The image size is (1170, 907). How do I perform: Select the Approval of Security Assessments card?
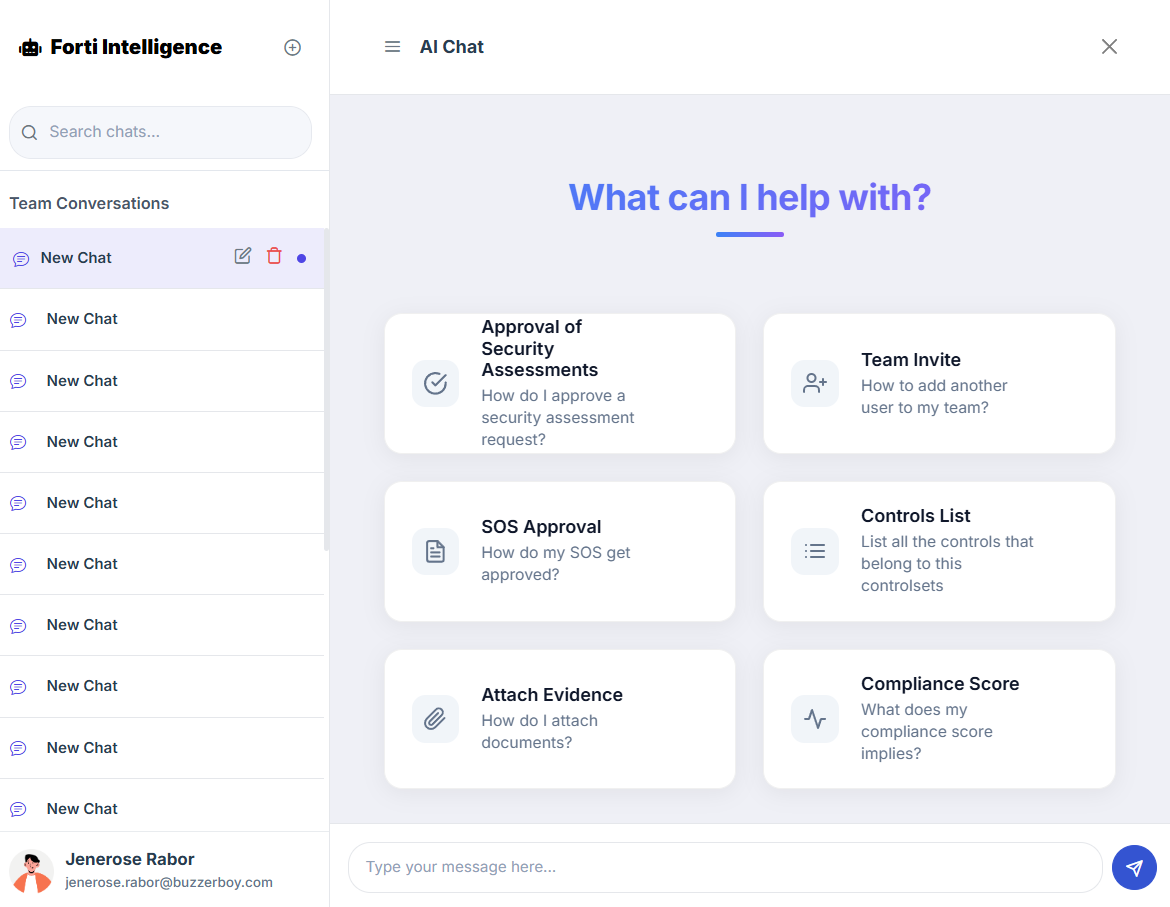(x=559, y=383)
